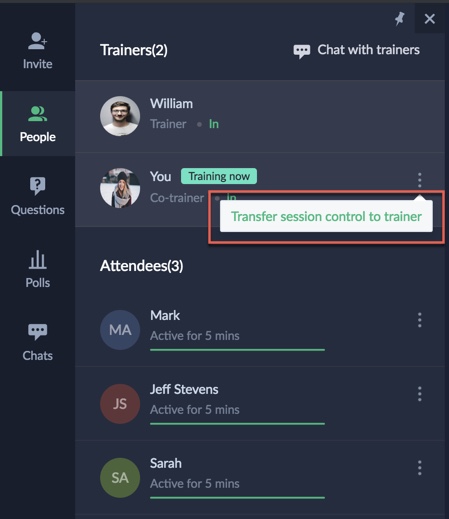Pin the panel with the pushpin icon

399,19
